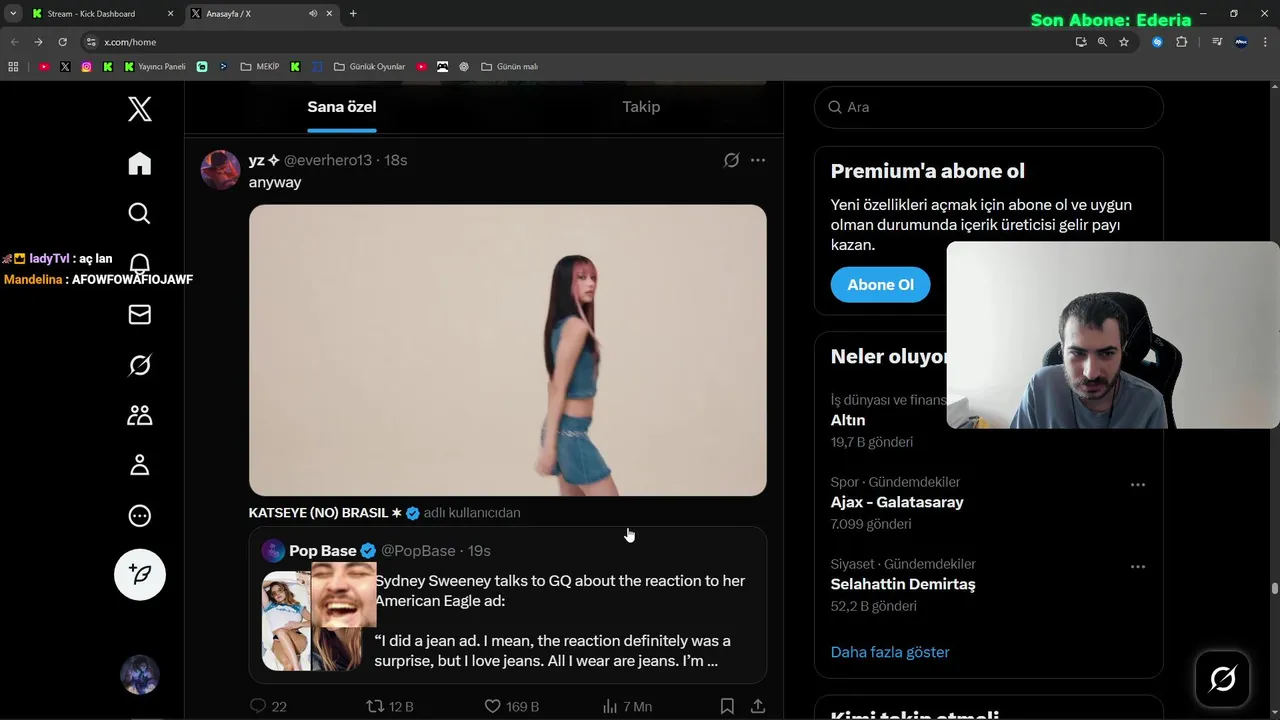
Task: Open Selahattin Demirtaş trend
Action: click(x=903, y=584)
